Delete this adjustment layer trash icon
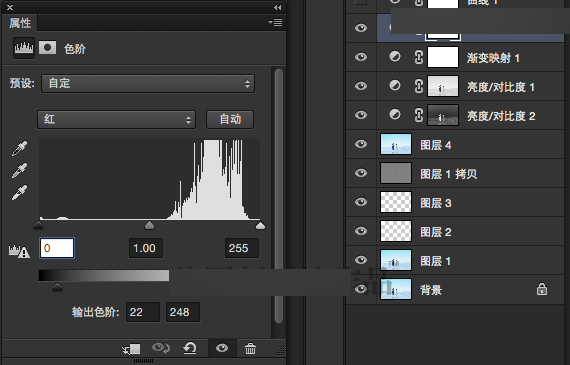Viewport: 570px width, 365px height. pos(250,349)
